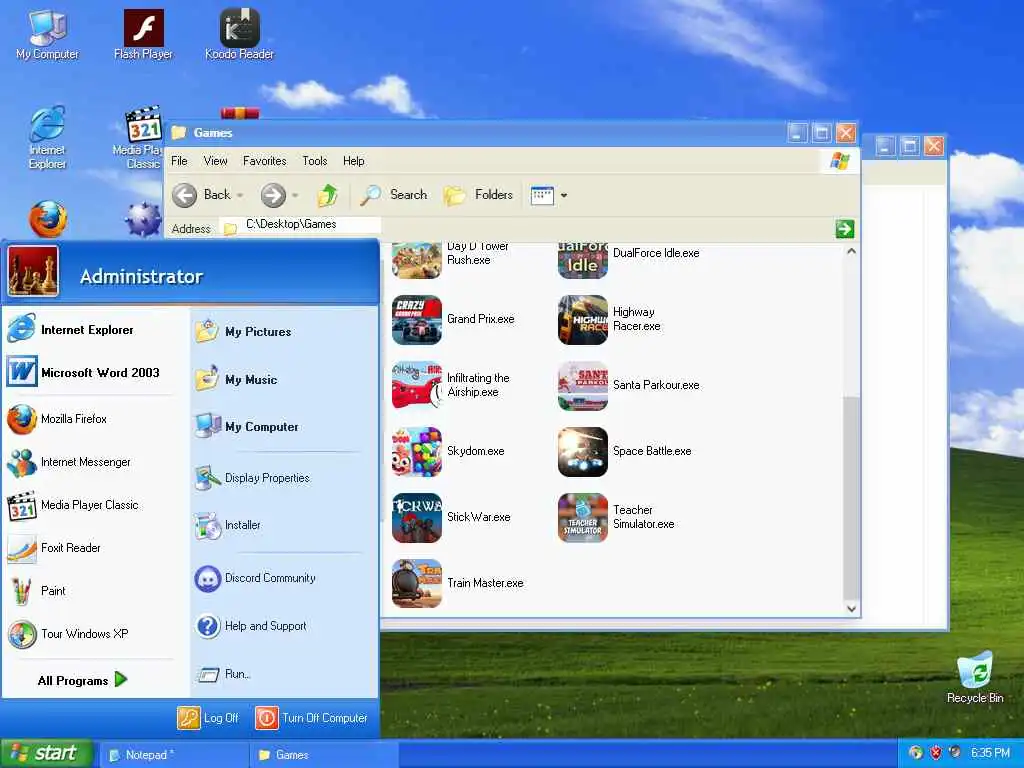Select the Santa Parkour.exe icon
This screenshot has height=768, width=1024.
[583, 385]
